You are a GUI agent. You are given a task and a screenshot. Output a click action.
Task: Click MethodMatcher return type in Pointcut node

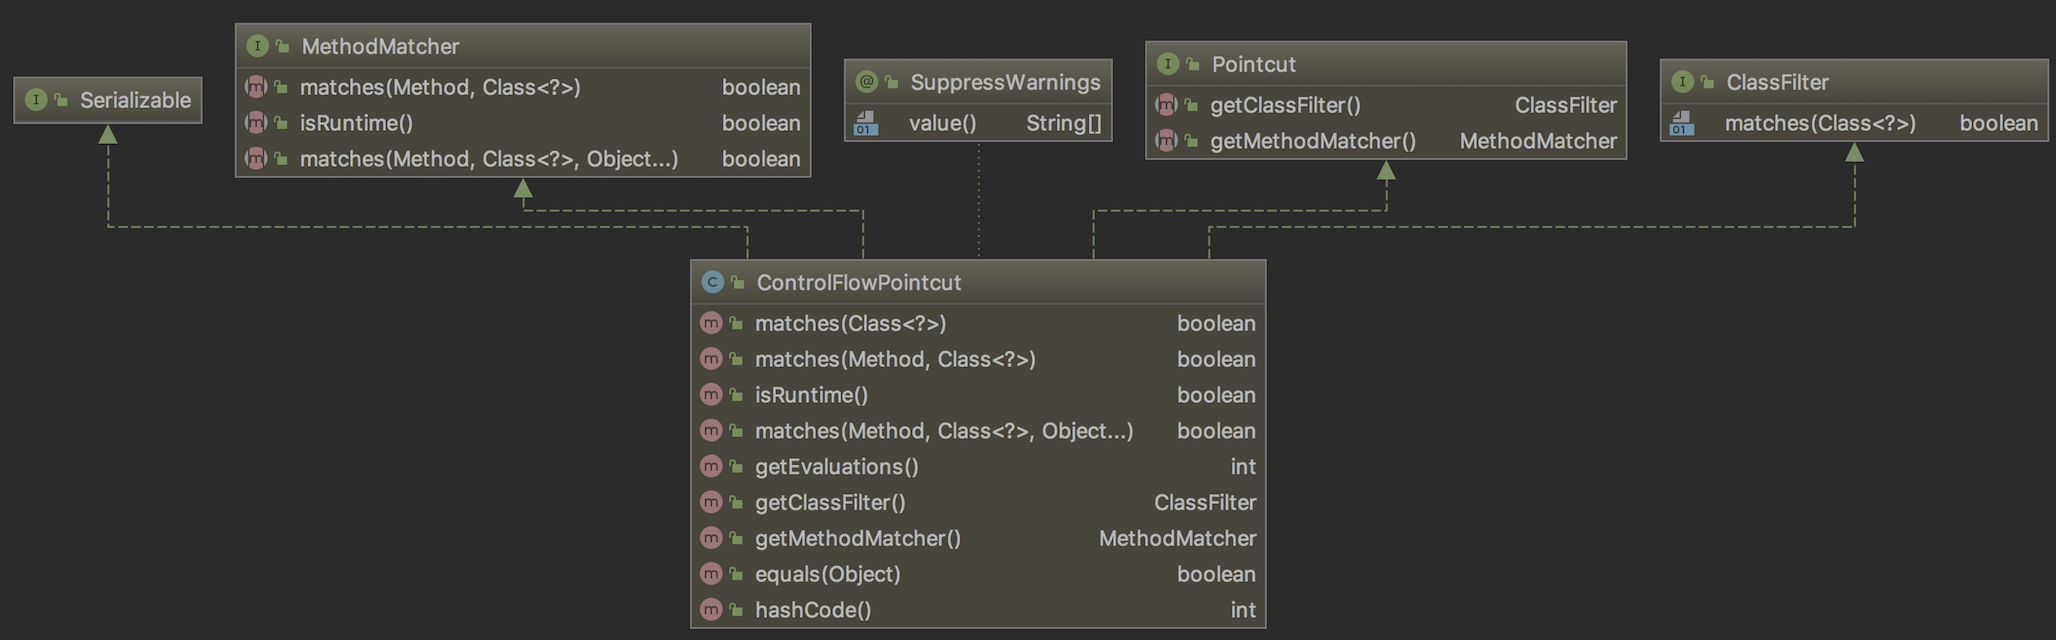pyautogui.click(x=1538, y=141)
